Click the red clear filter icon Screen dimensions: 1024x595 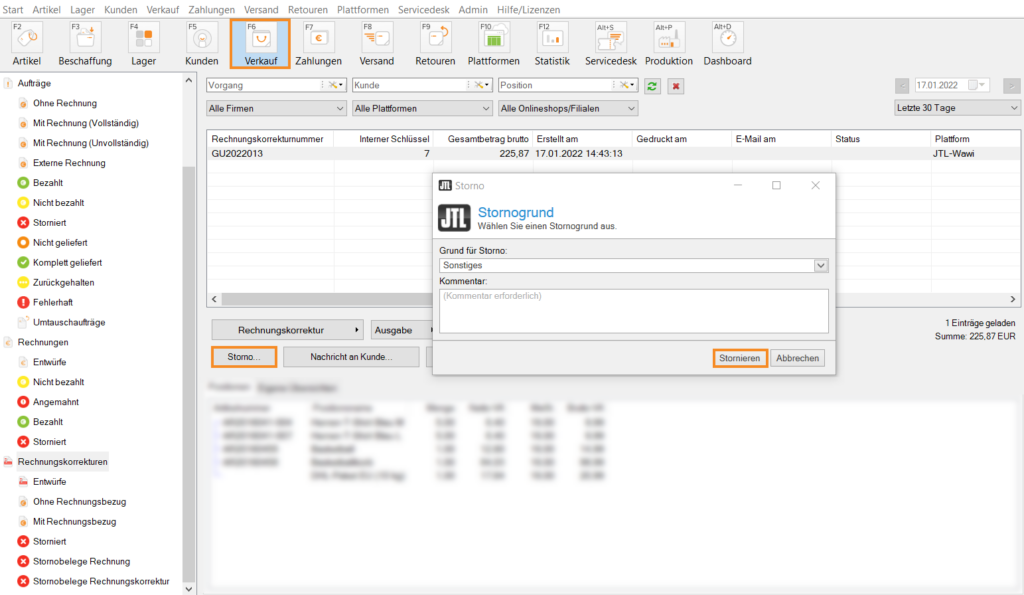click(676, 86)
